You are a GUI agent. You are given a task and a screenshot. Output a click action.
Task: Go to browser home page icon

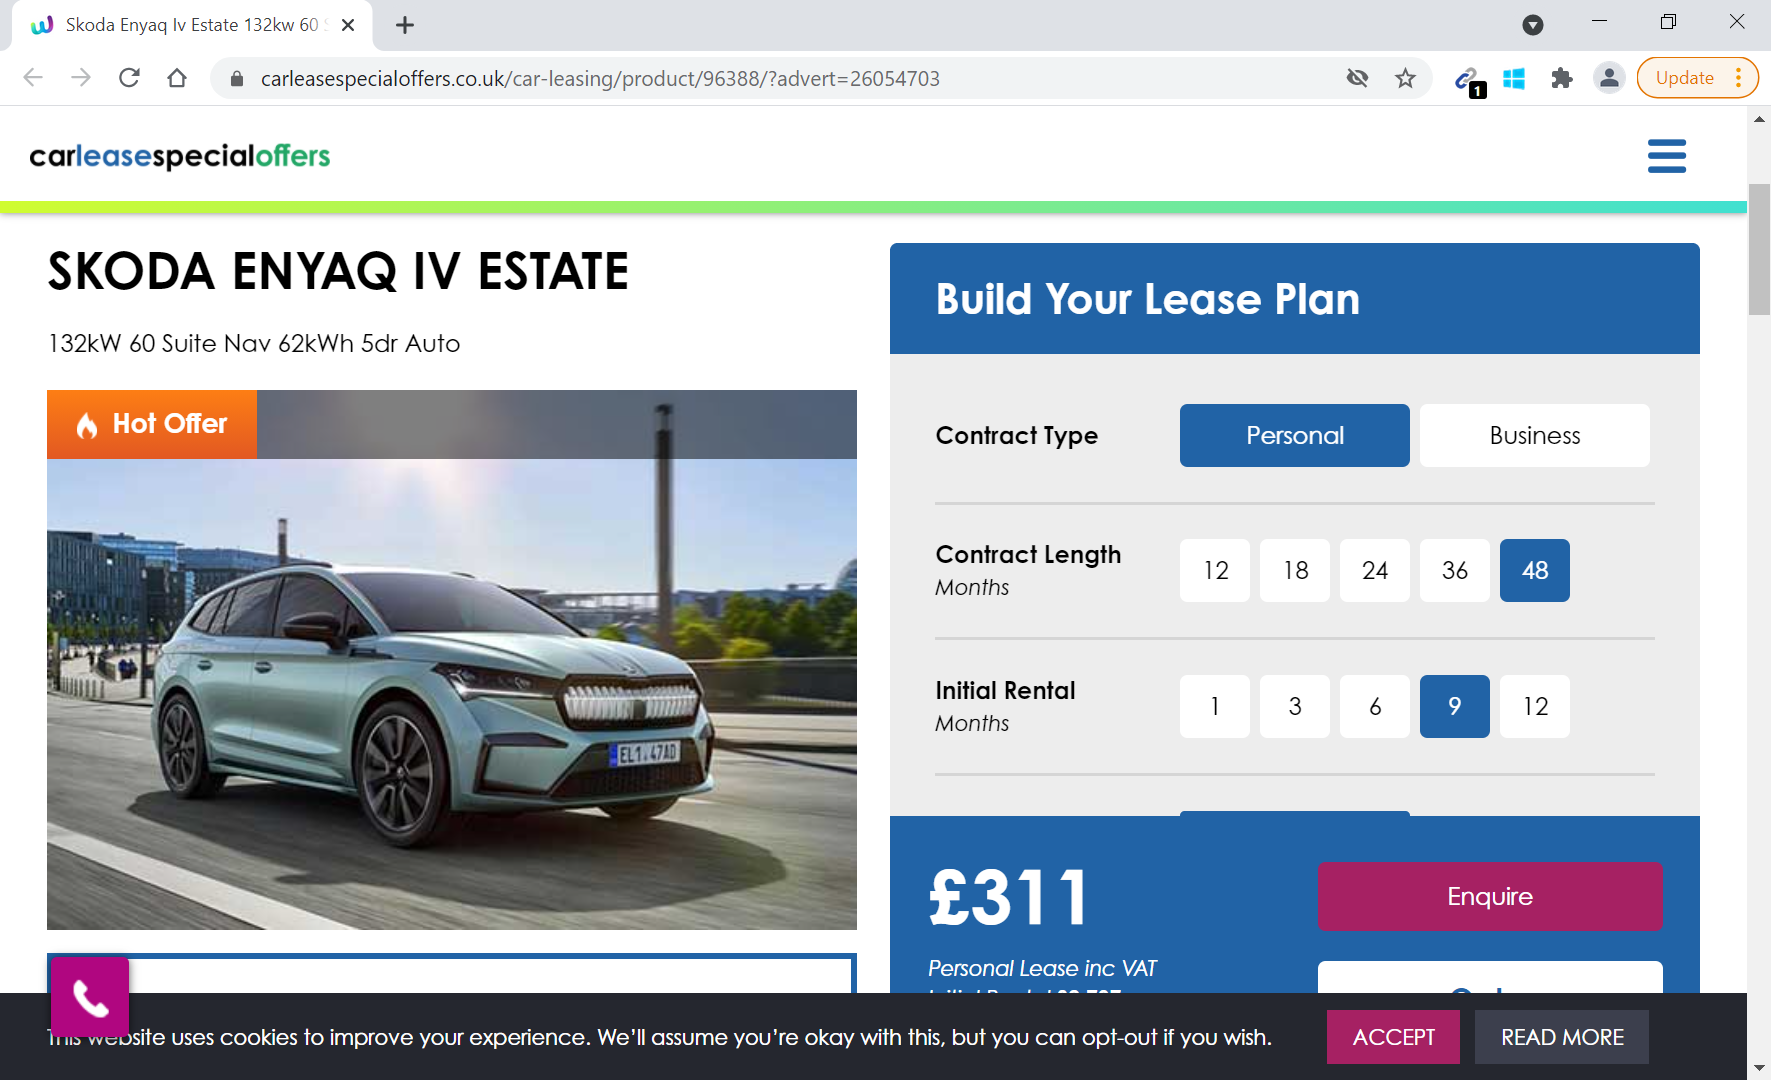(177, 78)
